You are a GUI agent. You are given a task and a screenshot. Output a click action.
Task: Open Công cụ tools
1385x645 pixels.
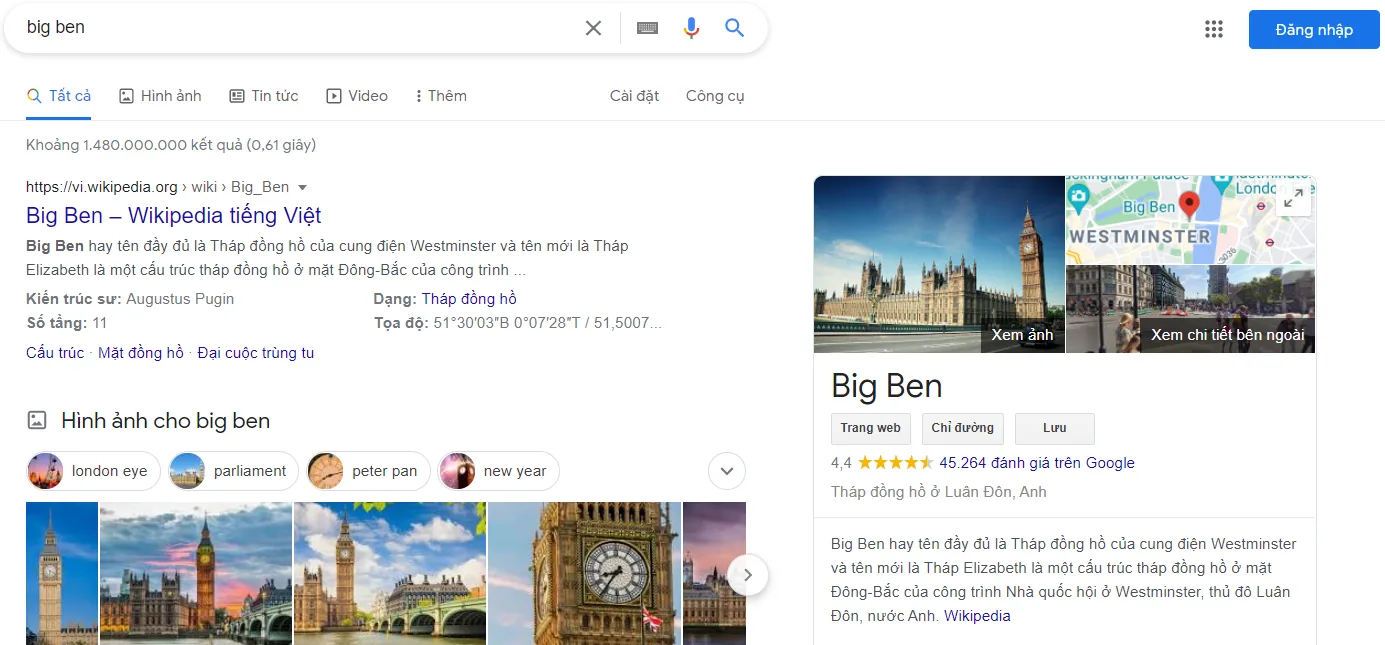click(715, 96)
